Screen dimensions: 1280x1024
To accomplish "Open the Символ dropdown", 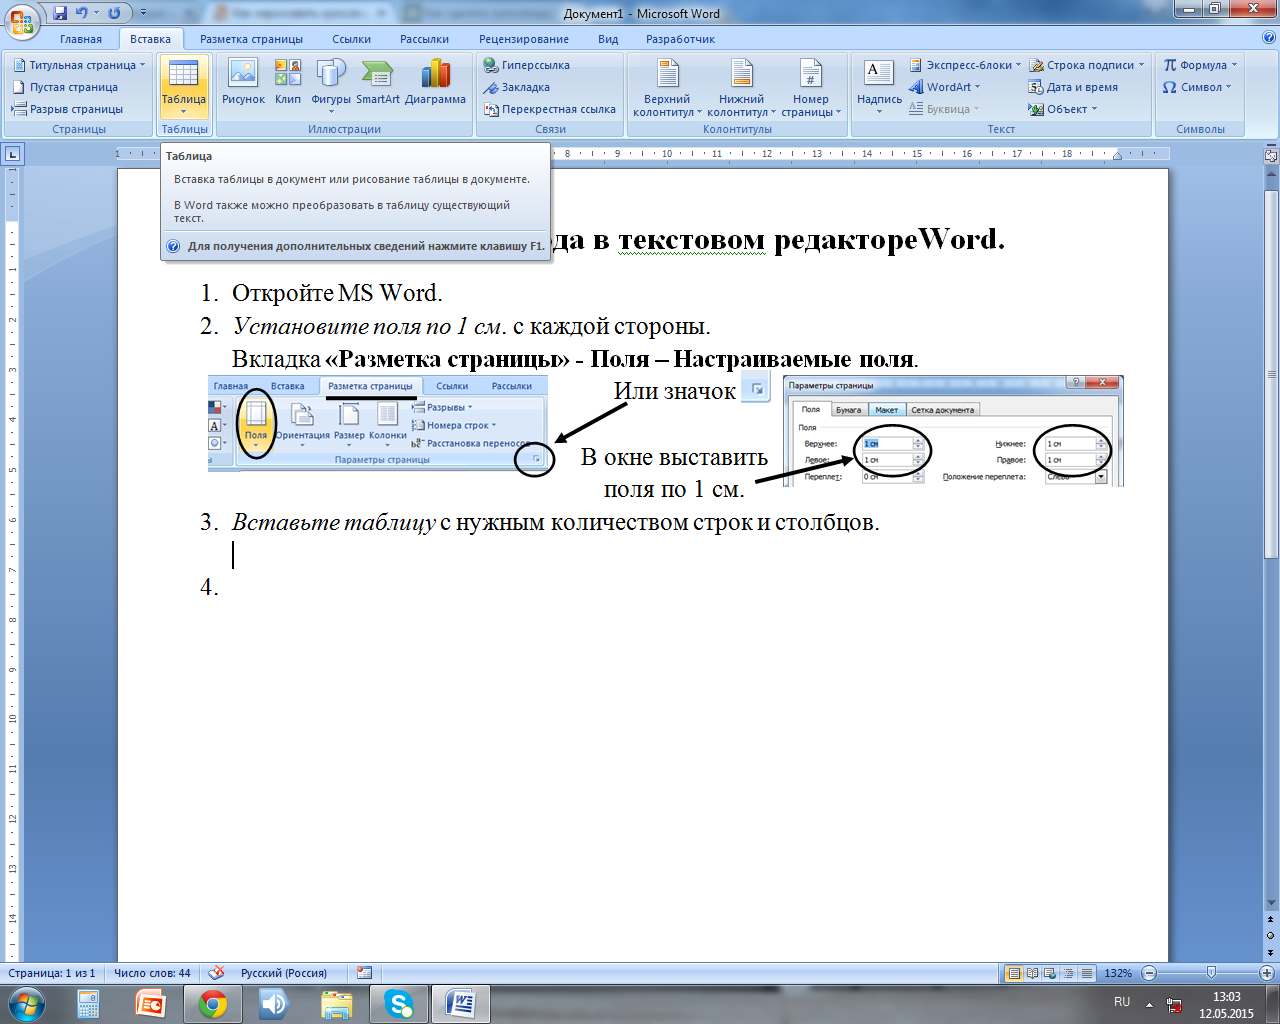I will point(1197,87).
